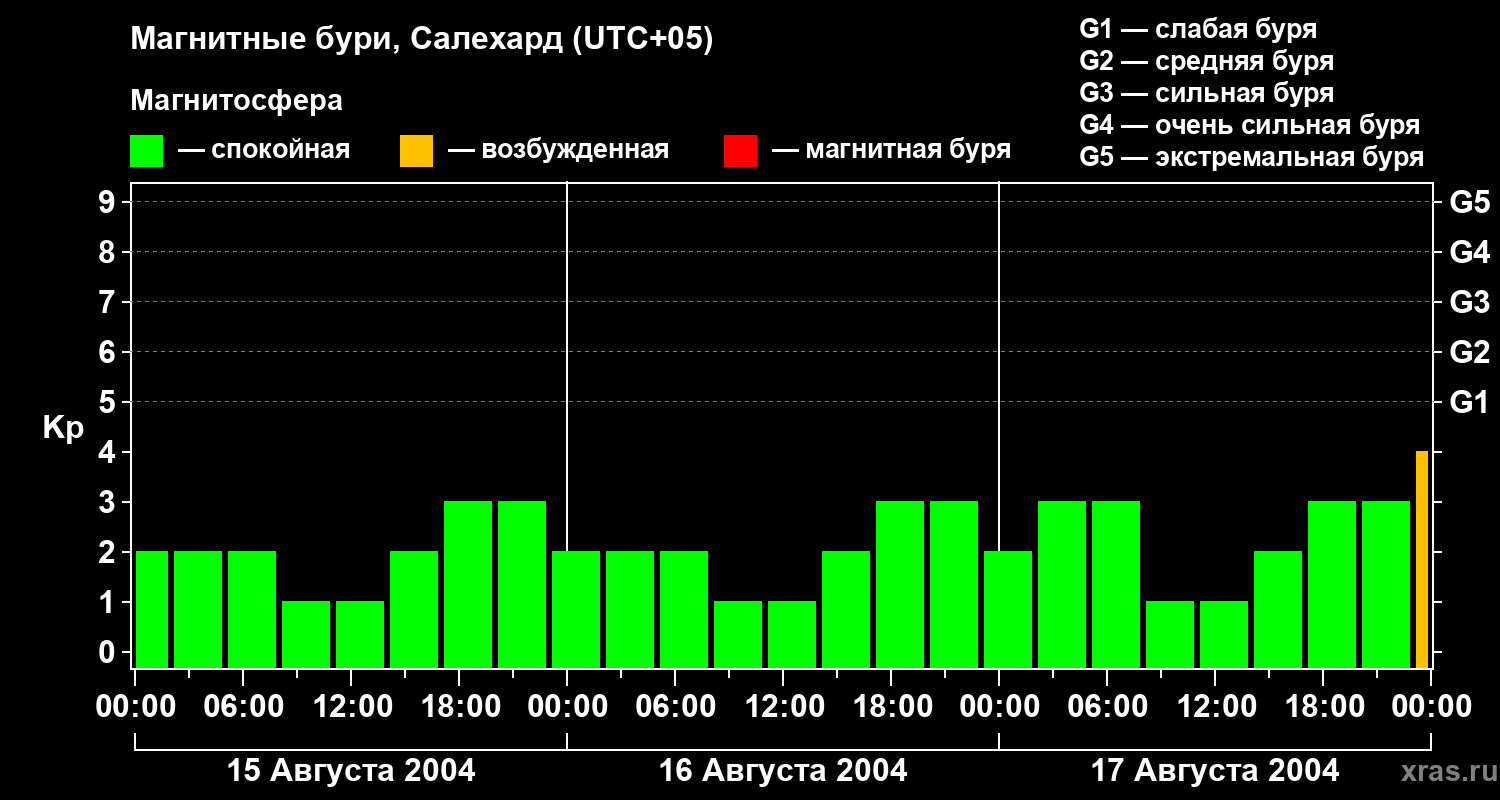
Task: Click the 12:00 time label for 16 Августа
Action: click(783, 707)
